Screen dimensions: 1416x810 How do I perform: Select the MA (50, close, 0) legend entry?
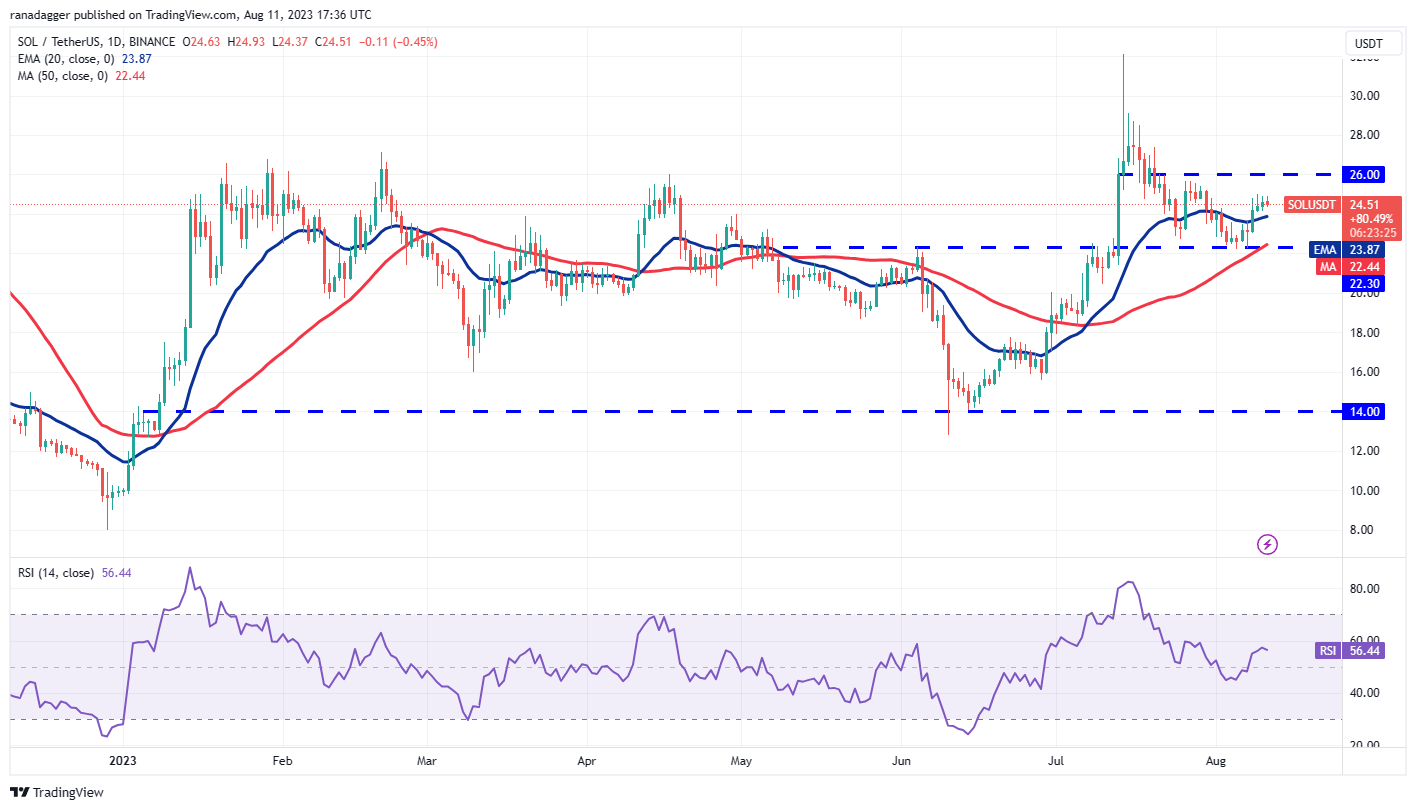tap(60, 76)
